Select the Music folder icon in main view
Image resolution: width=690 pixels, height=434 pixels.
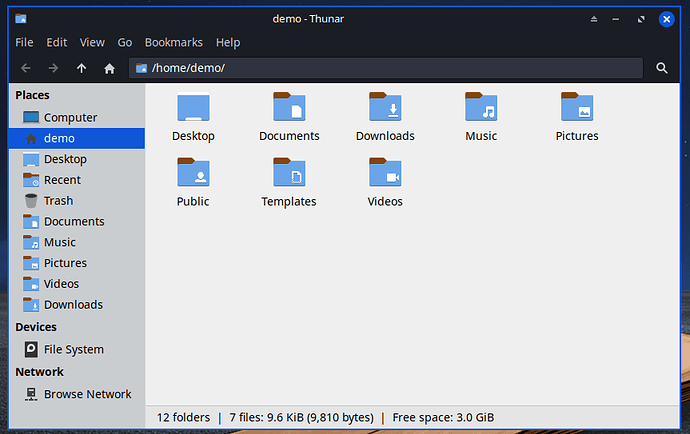[481, 108]
